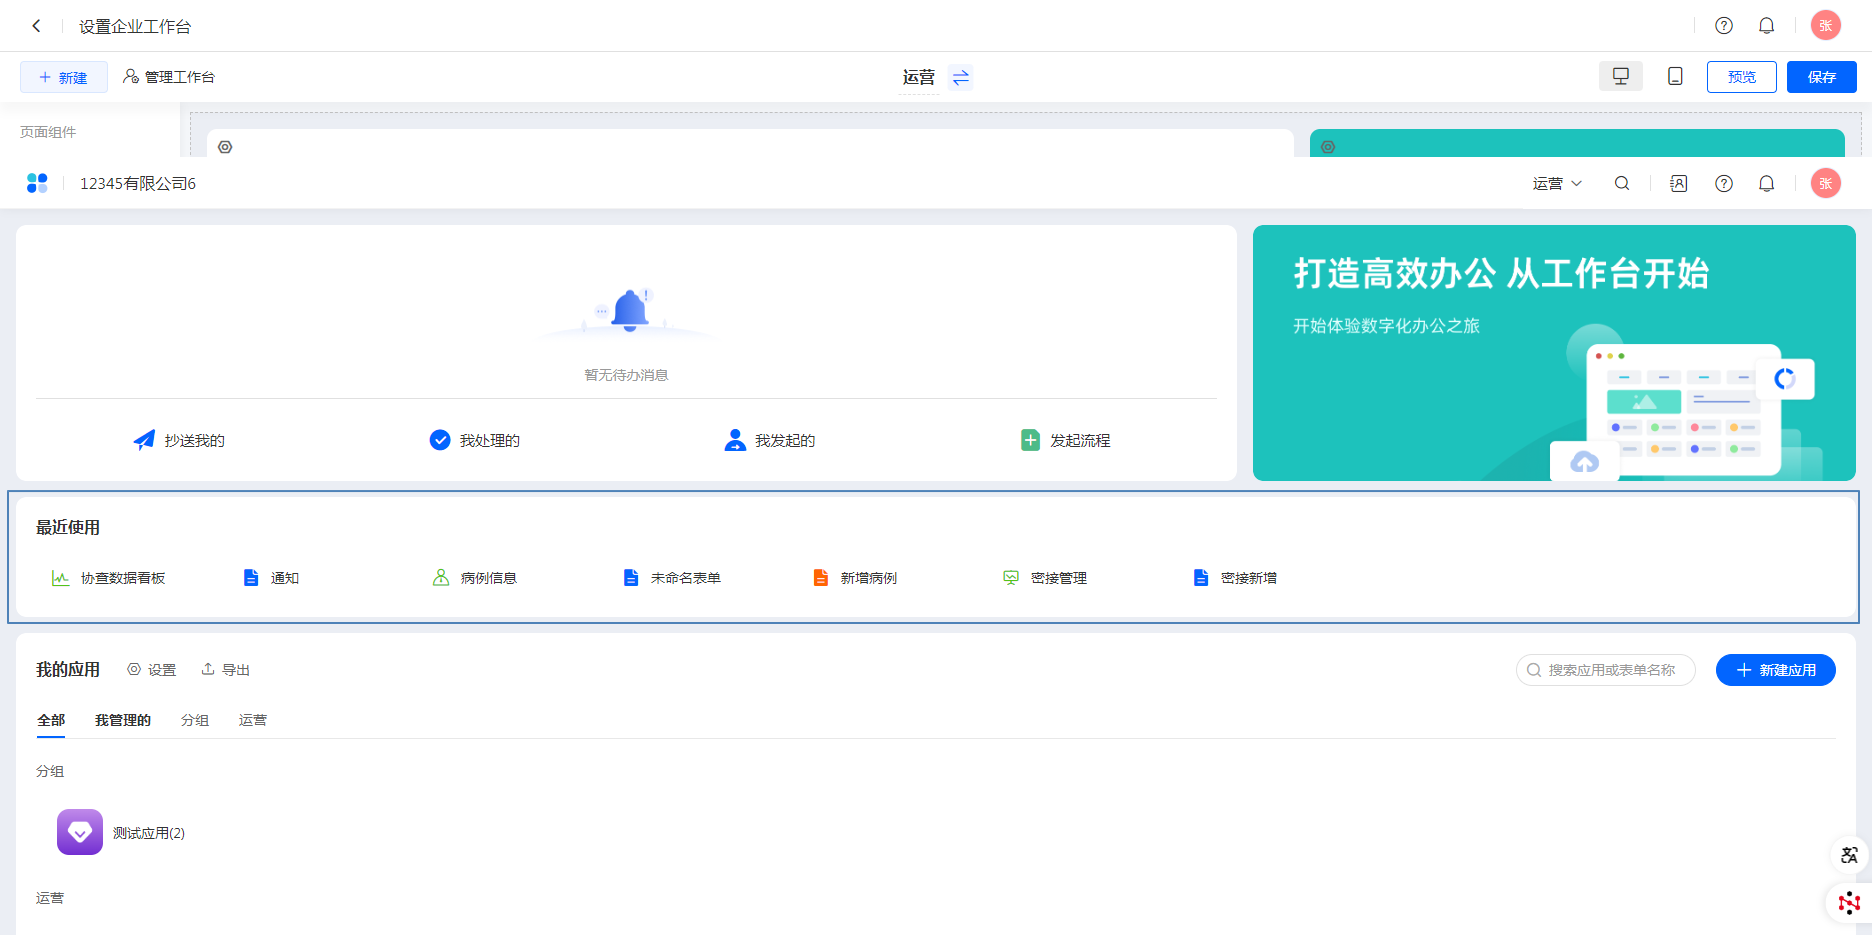This screenshot has height=935, width=1872.
Task: Switch to mobile preview mode icon
Action: pos(1675,77)
